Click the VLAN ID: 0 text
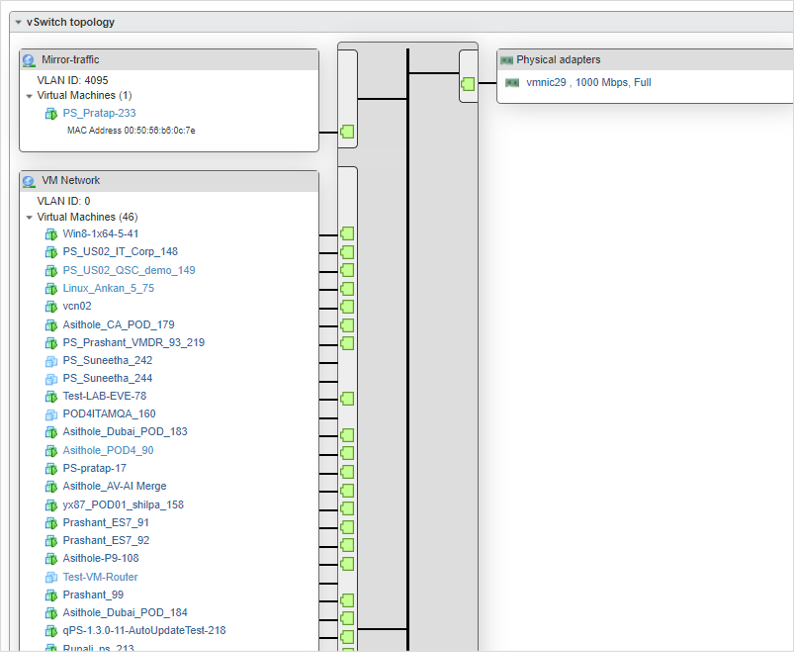 pos(63,201)
